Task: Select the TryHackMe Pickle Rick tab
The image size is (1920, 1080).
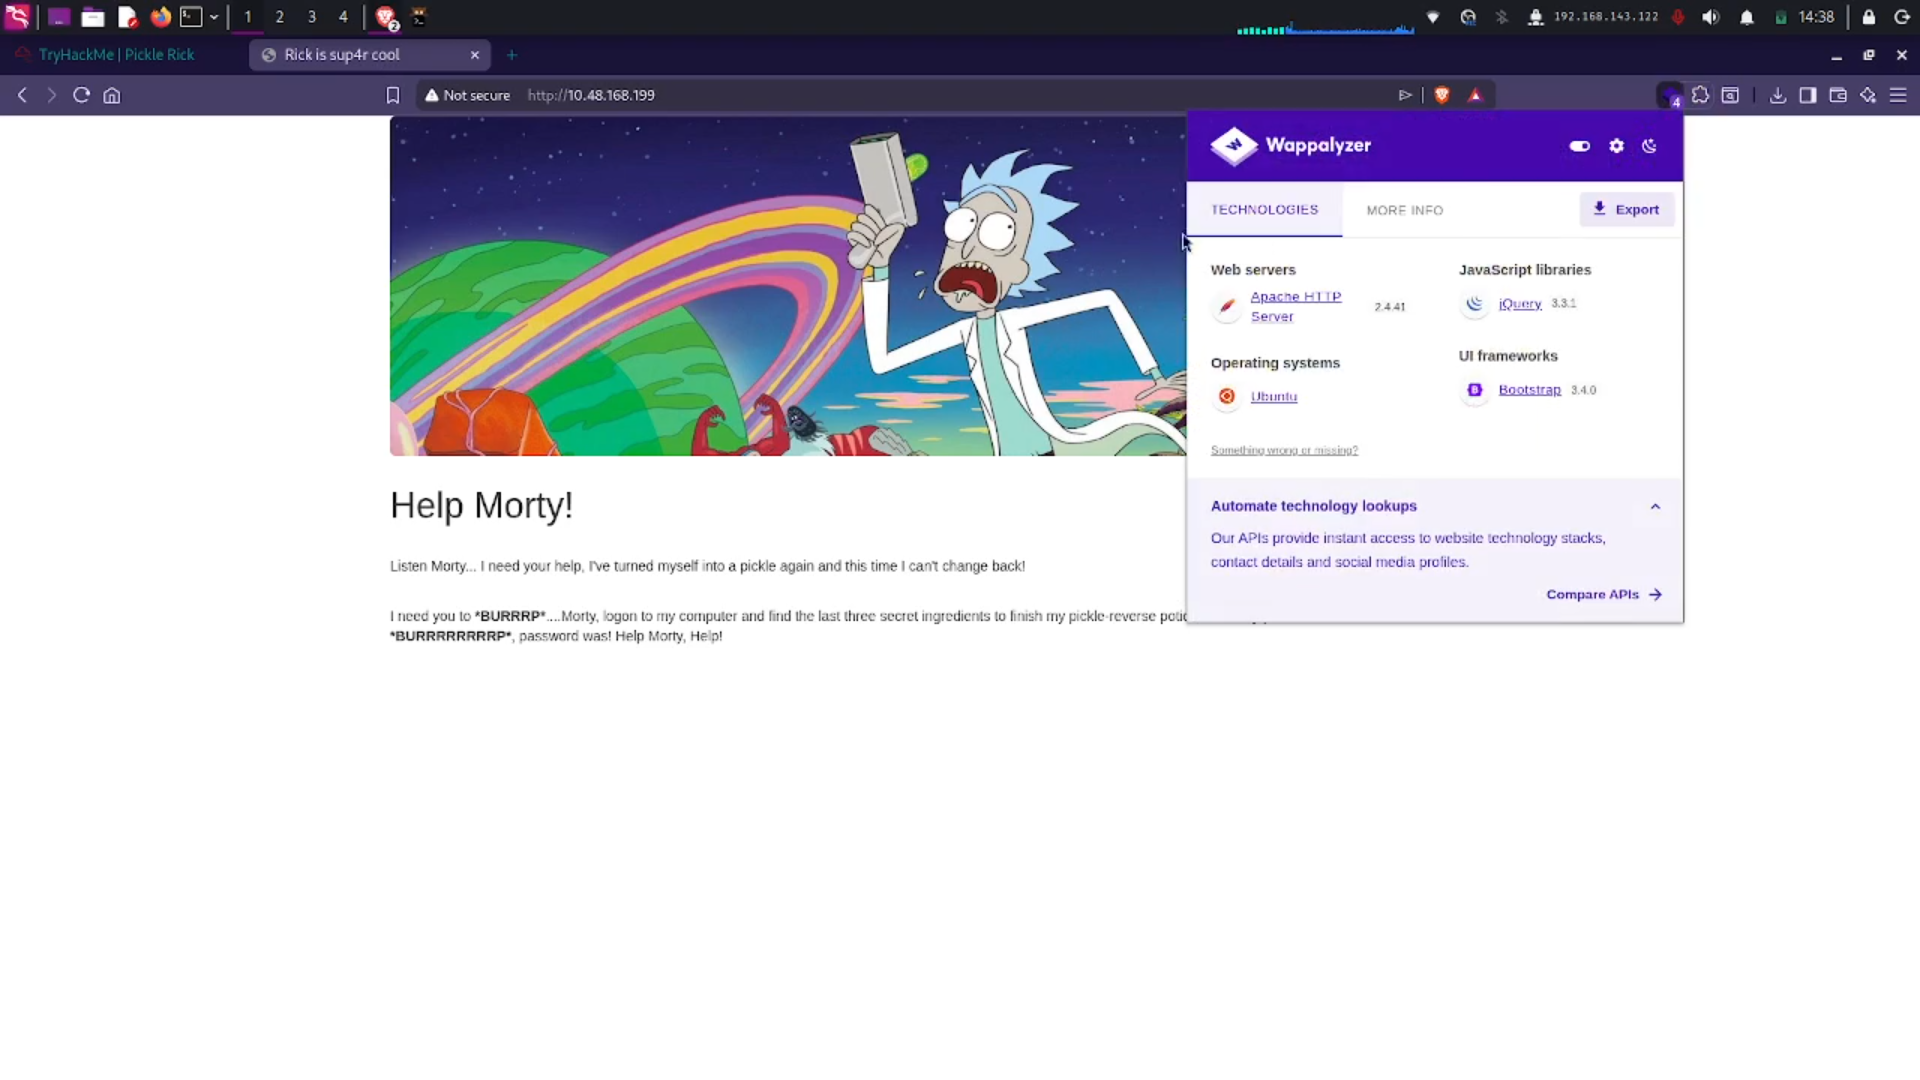Action: [117, 55]
